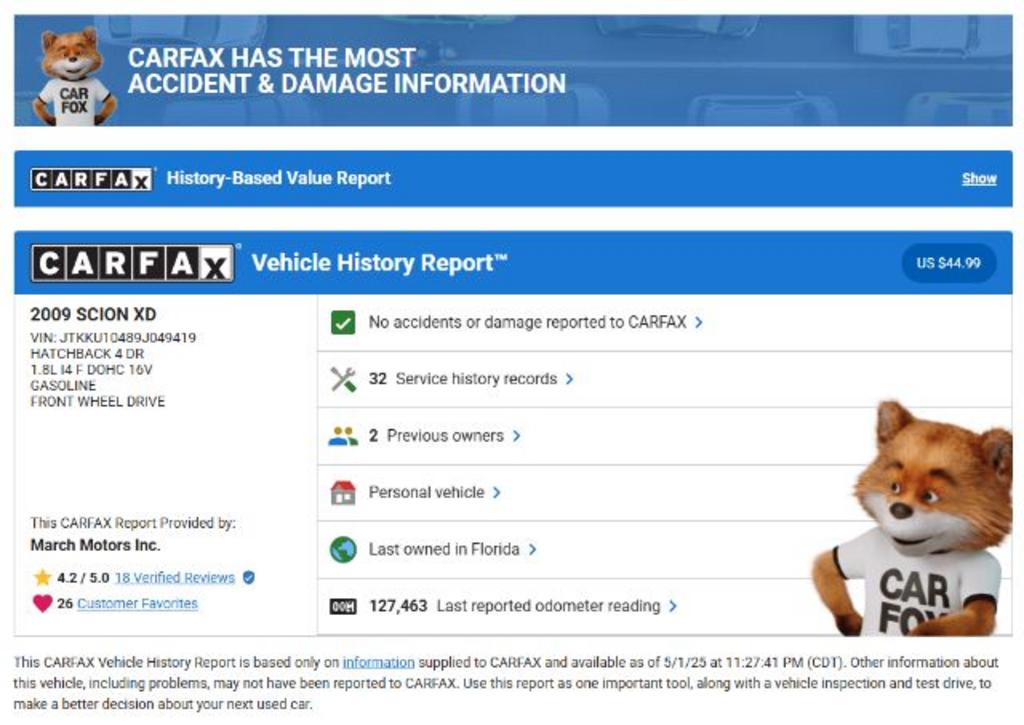Click the VIN JTKKU10489J049419 text
This screenshot has height=725, width=1024.
113,338
